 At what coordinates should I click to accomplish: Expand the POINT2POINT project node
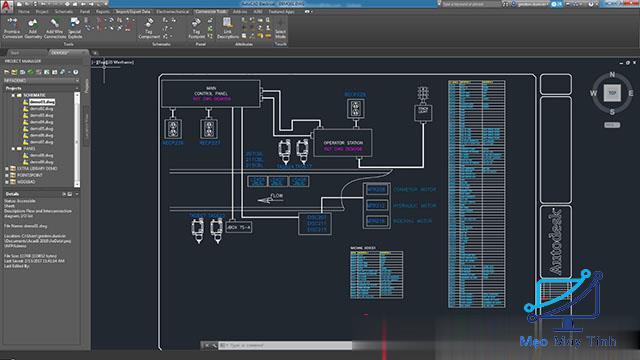[7, 175]
